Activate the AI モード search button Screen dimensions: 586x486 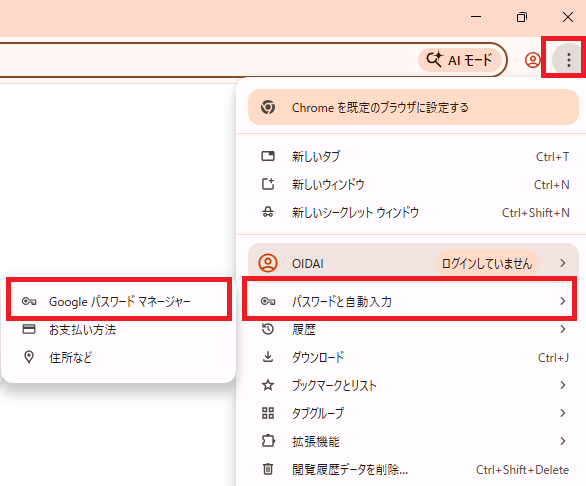point(459,60)
